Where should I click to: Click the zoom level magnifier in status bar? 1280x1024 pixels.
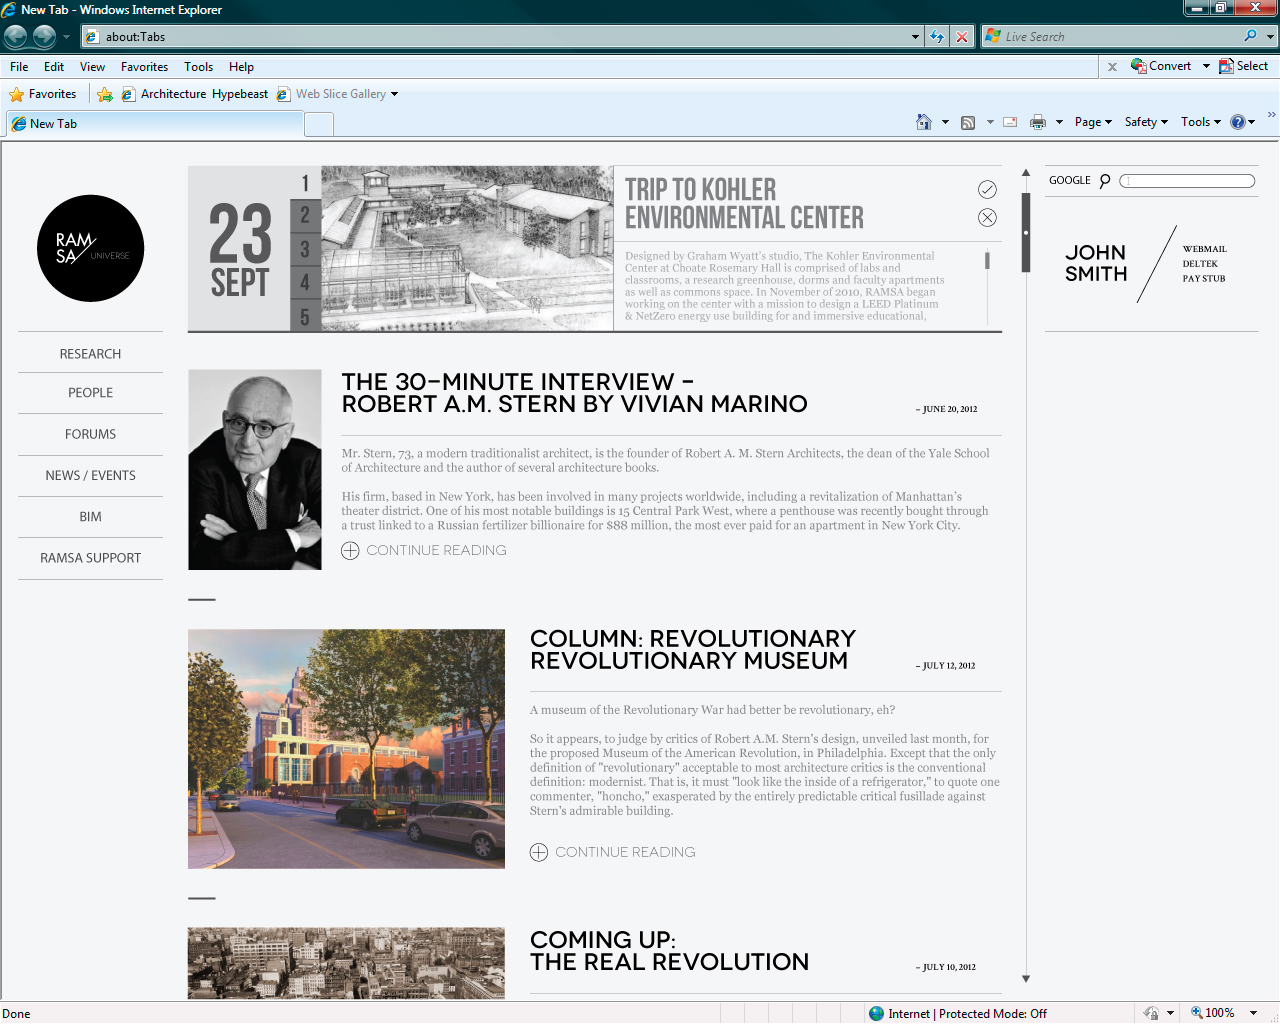point(1196,1013)
